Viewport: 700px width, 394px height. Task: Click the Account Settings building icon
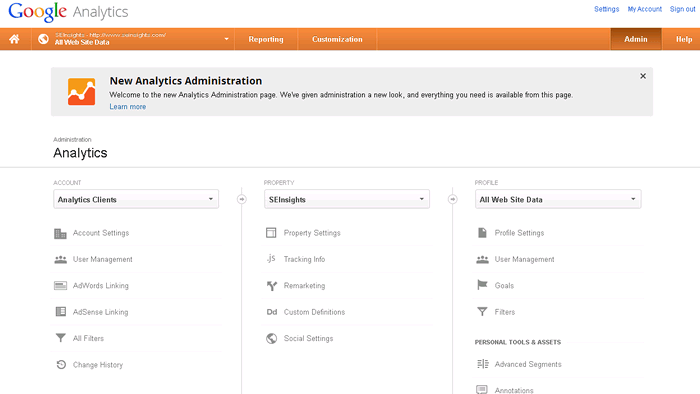[60, 233]
